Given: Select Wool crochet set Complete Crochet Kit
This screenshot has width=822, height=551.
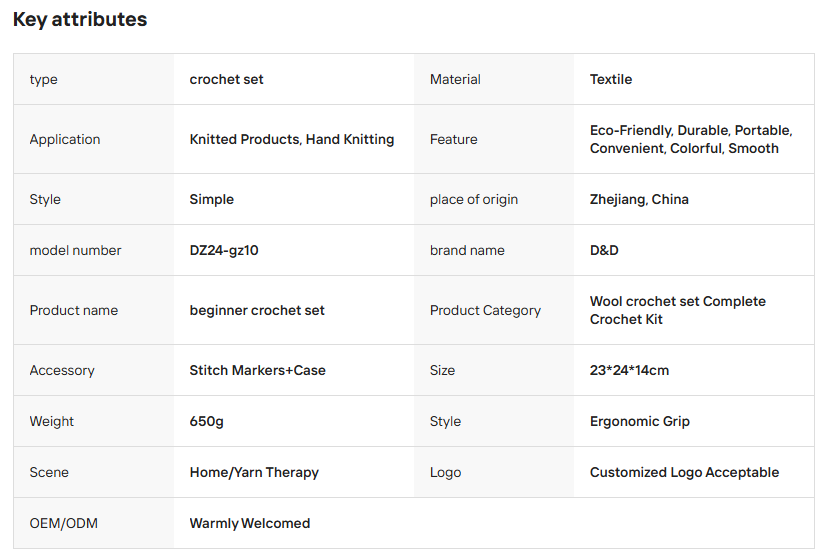Looking at the screenshot, I should tap(678, 310).
